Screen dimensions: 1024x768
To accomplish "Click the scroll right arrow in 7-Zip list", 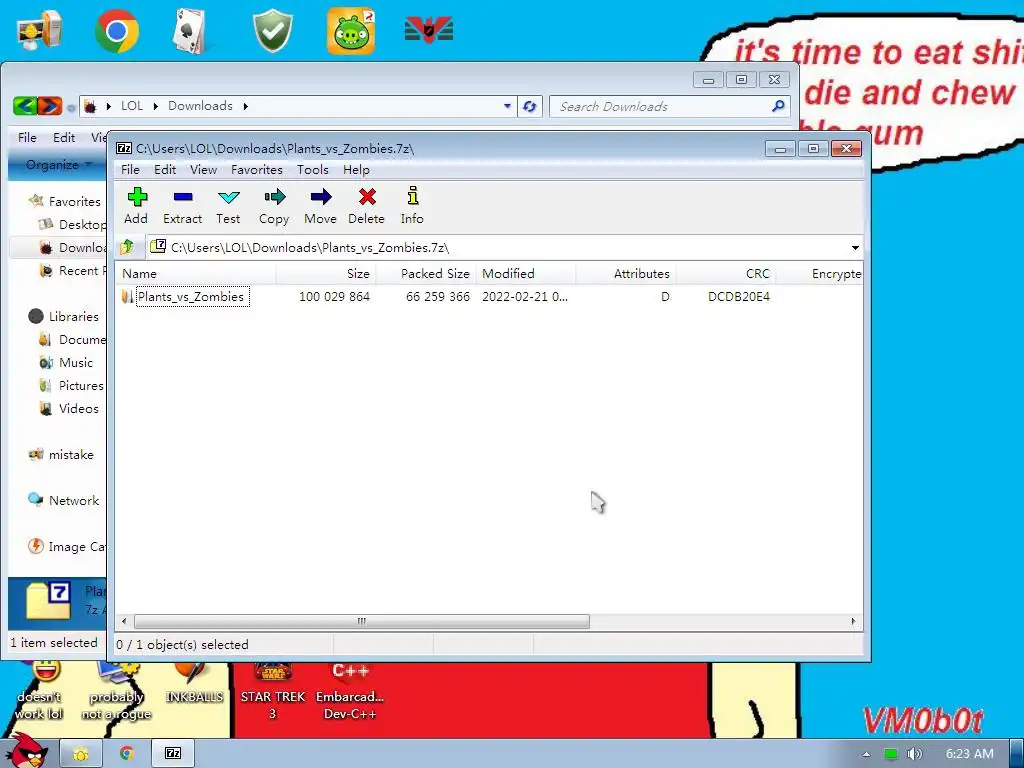I will coord(854,621).
